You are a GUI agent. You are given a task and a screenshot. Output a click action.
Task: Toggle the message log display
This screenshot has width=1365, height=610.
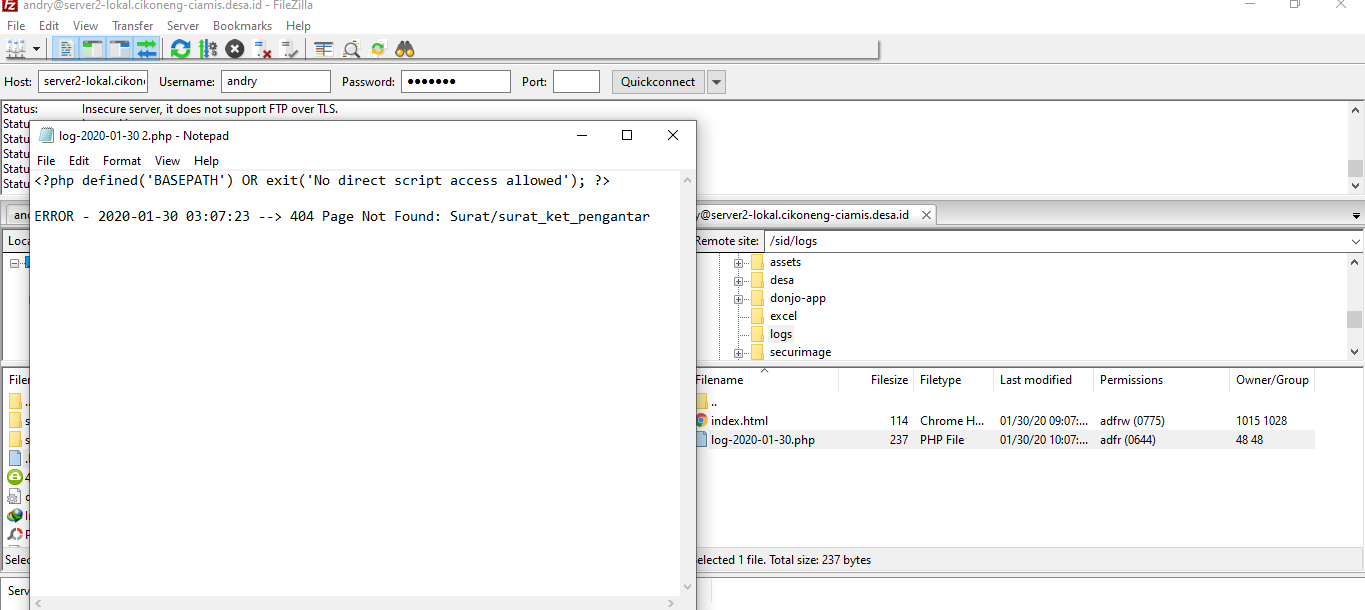[64, 48]
